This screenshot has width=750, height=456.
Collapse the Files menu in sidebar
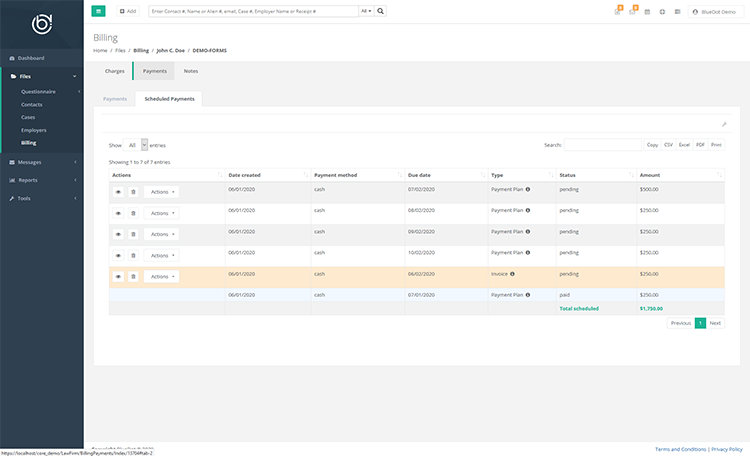(42, 76)
